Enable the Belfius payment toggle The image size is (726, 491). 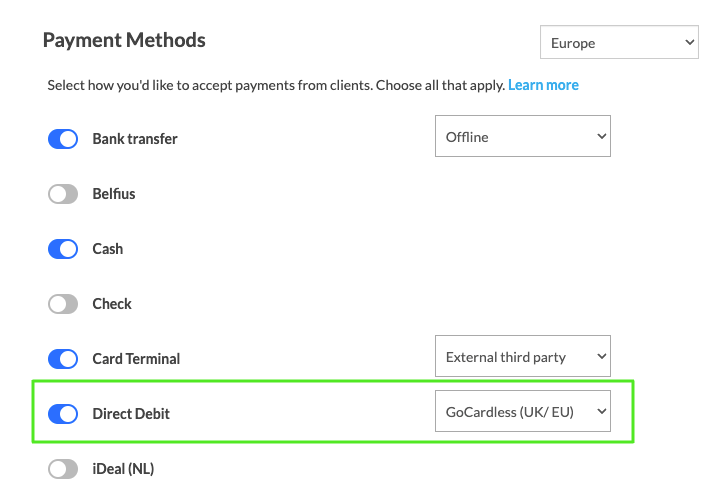click(63, 194)
